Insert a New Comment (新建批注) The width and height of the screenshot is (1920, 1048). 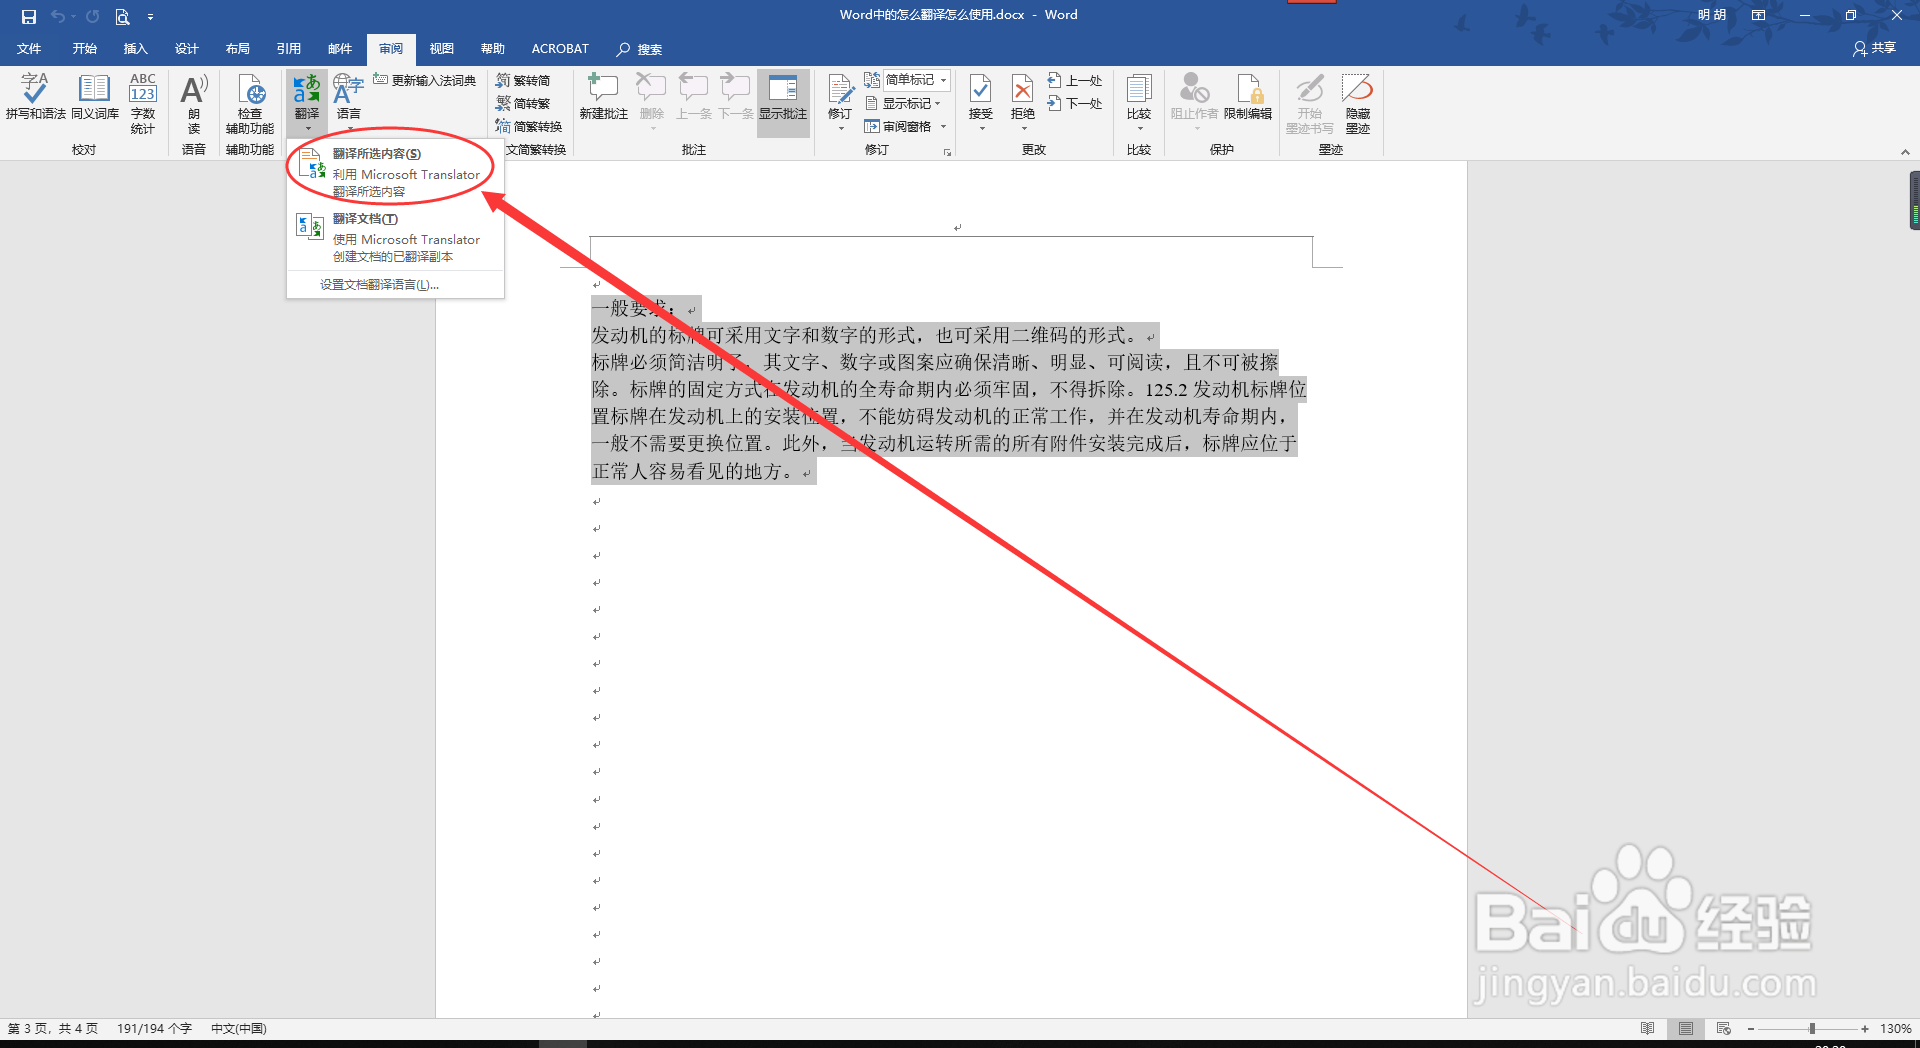pos(604,97)
